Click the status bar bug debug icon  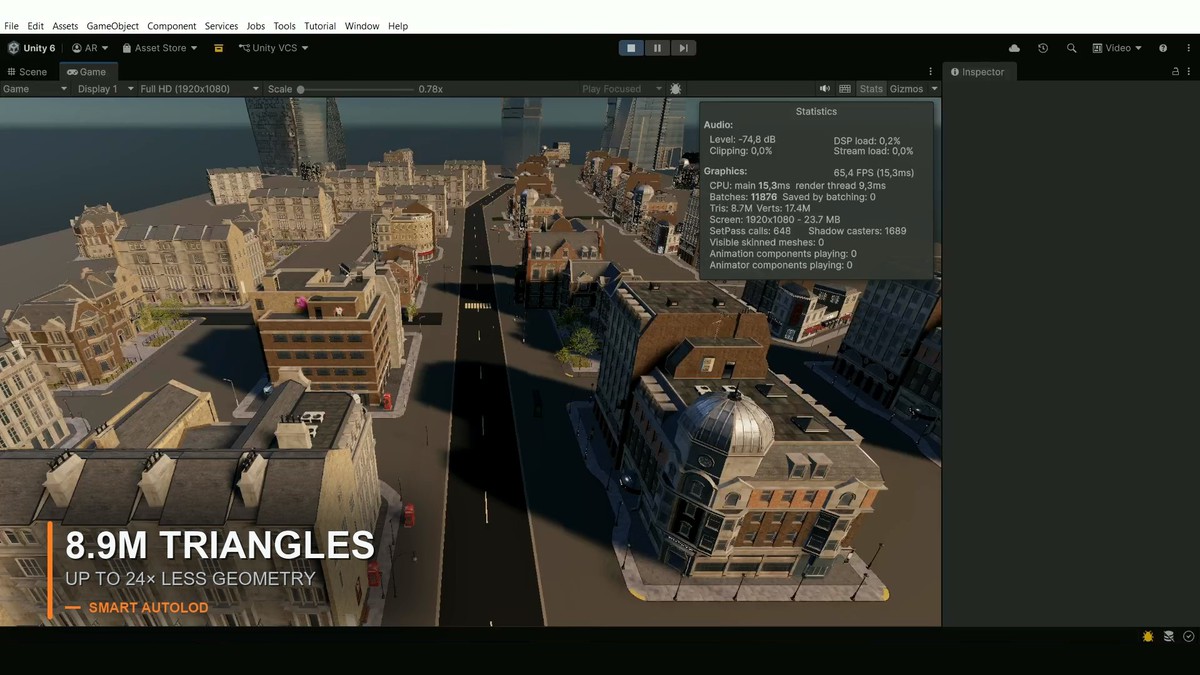(1148, 636)
